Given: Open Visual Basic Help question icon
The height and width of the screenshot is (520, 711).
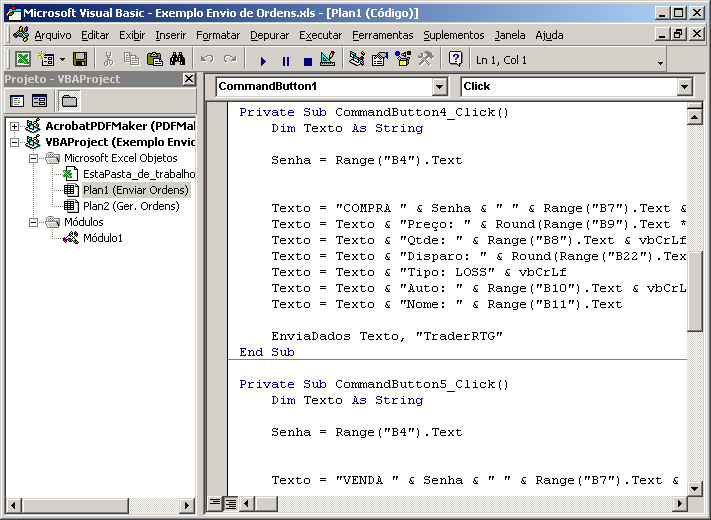Looking at the screenshot, I should click(x=455, y=59).
